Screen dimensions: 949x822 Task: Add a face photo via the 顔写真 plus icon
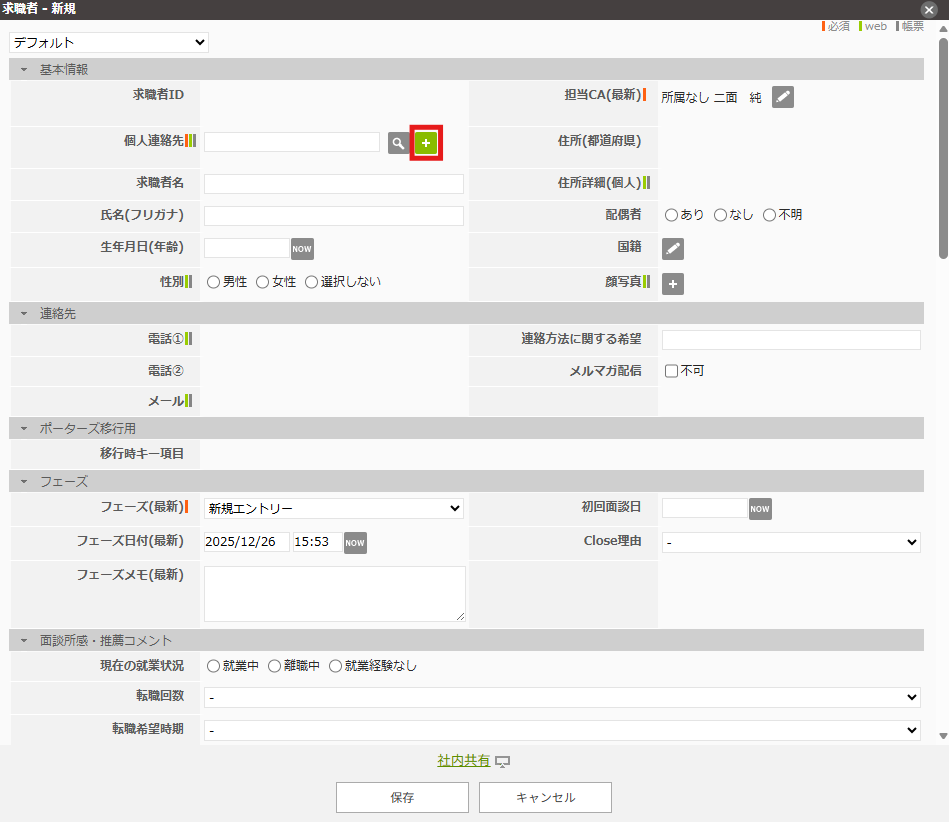point(672,284)
